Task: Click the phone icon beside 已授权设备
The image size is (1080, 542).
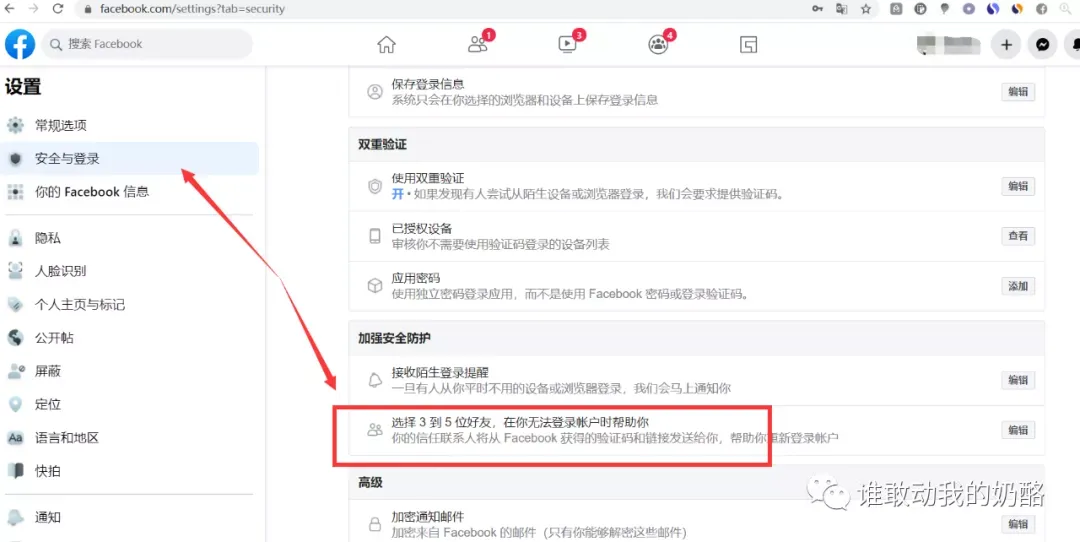Action: click(375, 236)
